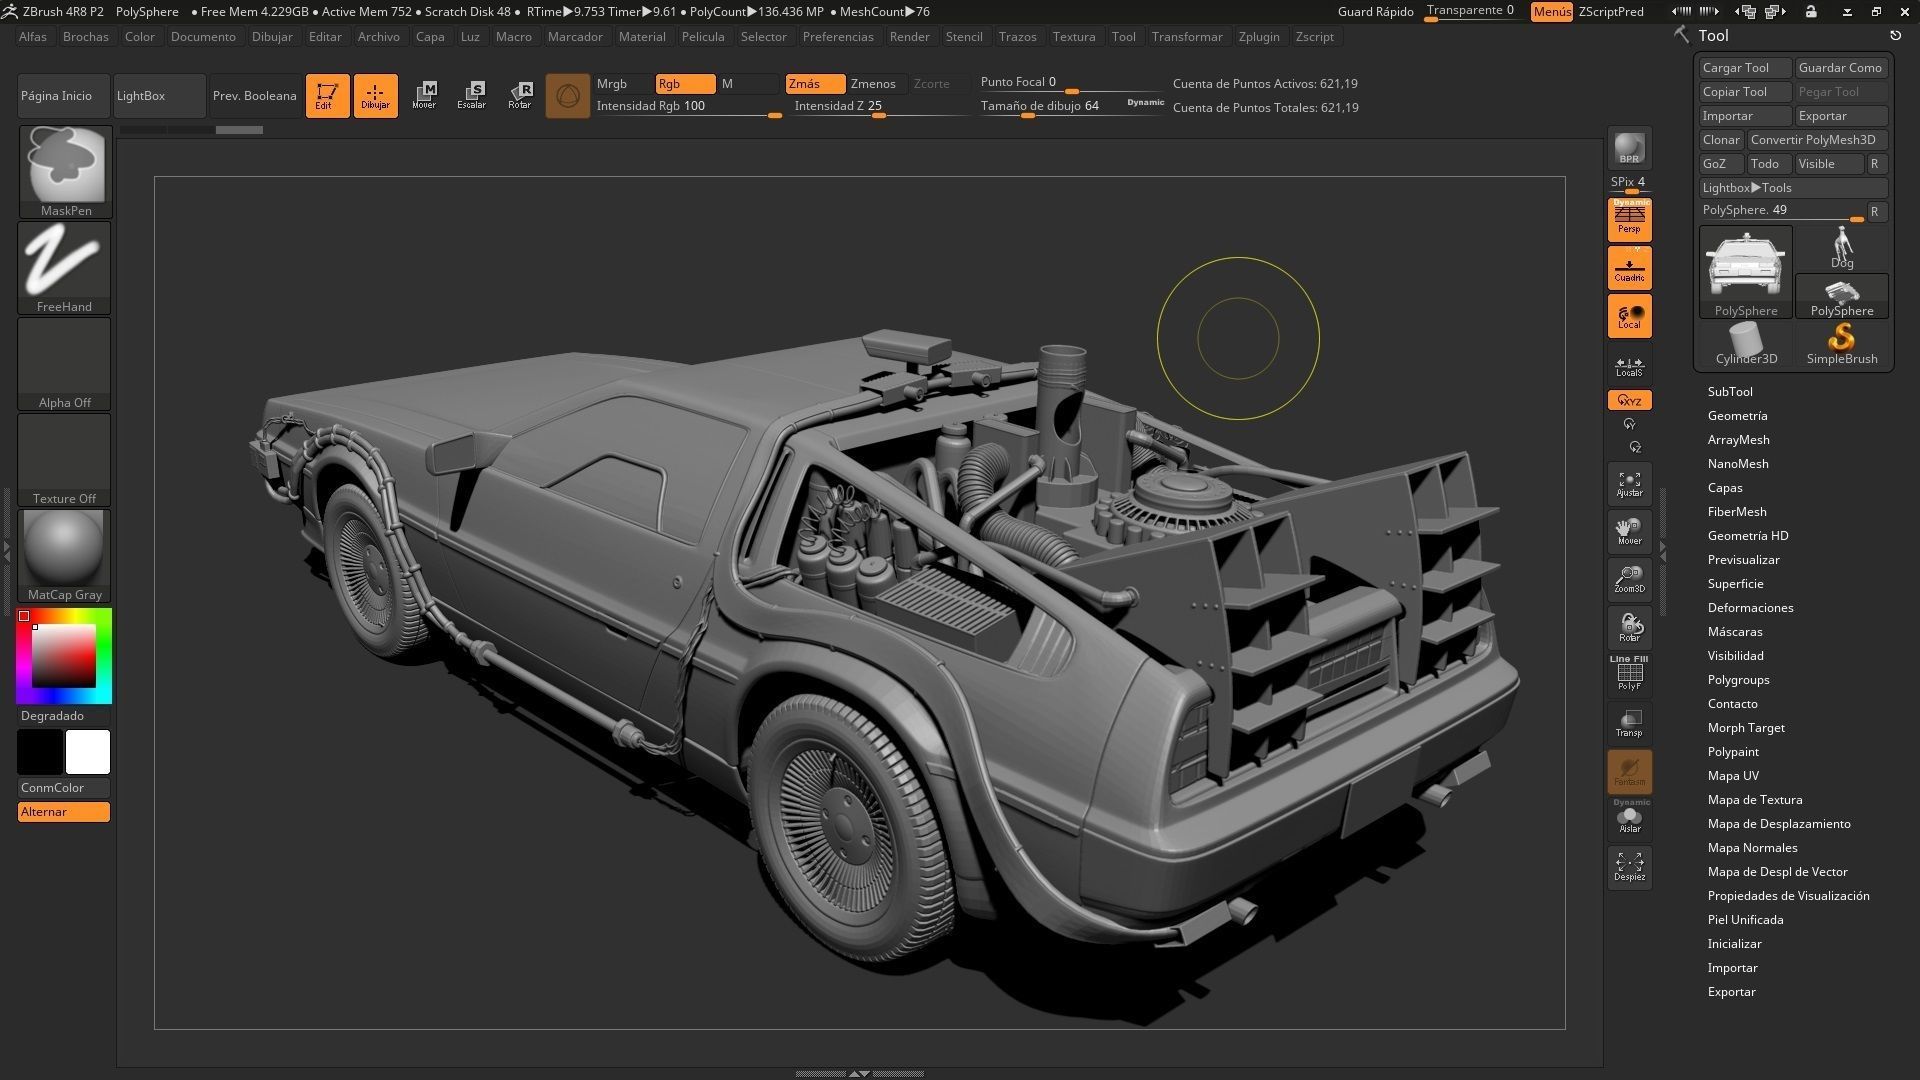Image resolution: width=1920 pixels, height=1080 pixels.
Task: Expand the Deformaciones section
Action: (1750, 608)
